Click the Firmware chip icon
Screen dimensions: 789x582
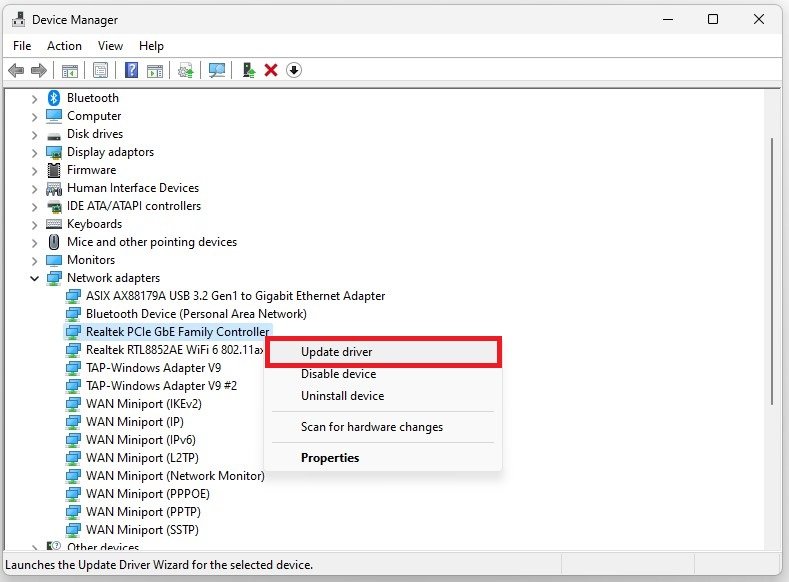tap(54, 170)
